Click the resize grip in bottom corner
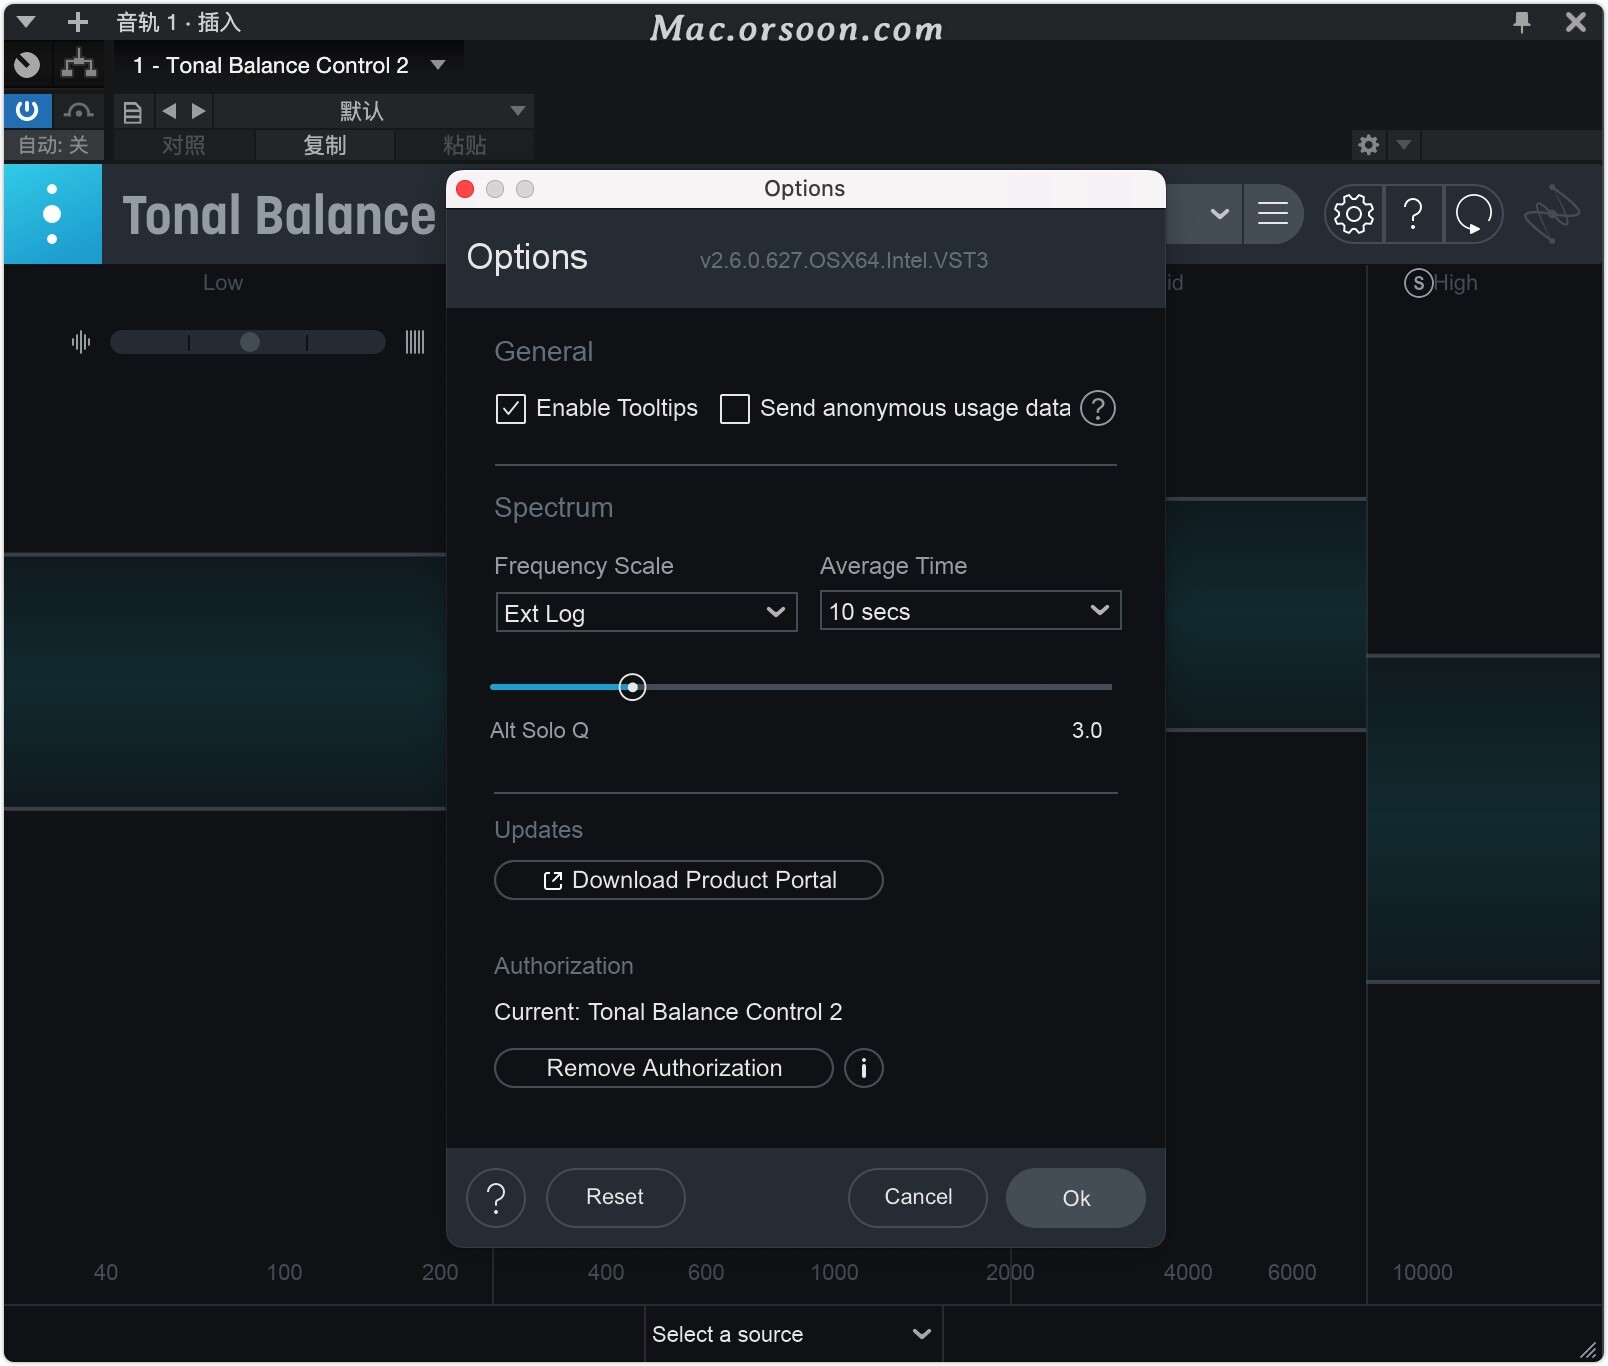This screenshot has width=1608, height=1366. [1588, 1350]
